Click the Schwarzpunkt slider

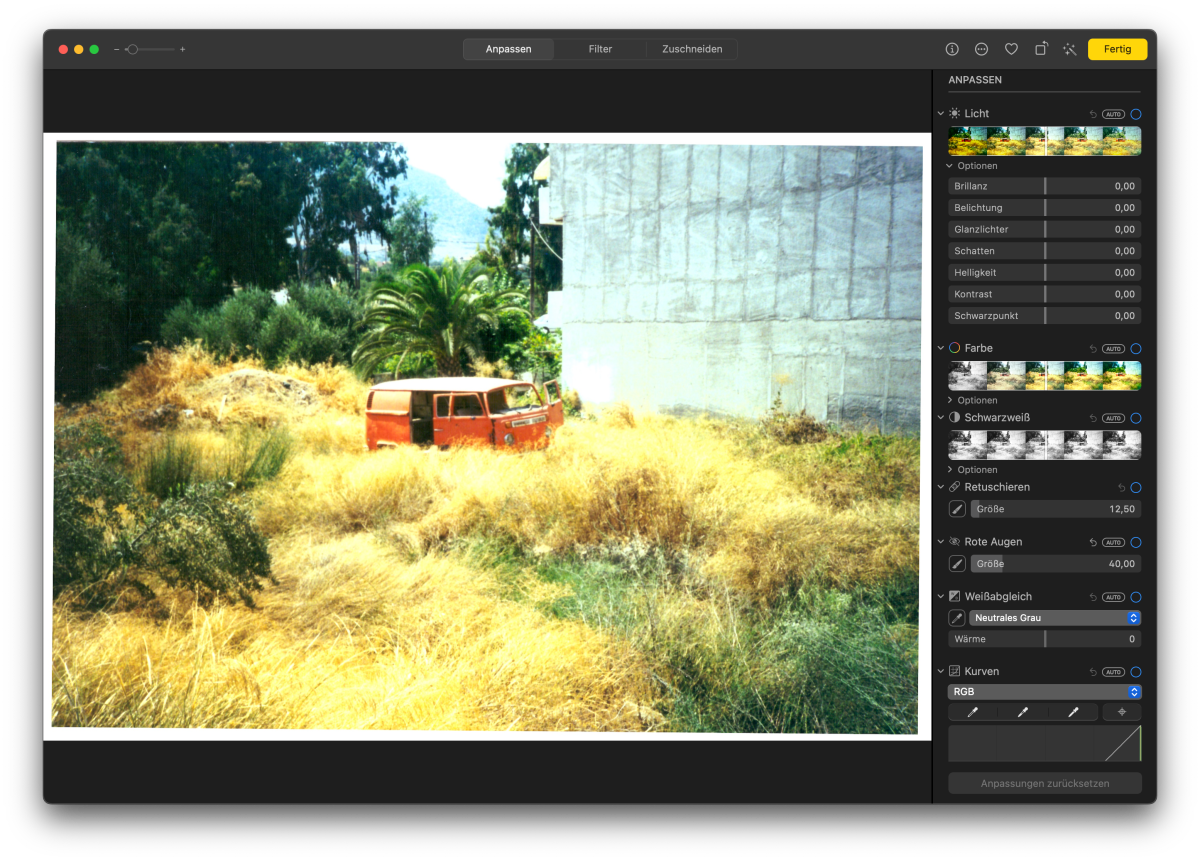[x=1045, y=316]
